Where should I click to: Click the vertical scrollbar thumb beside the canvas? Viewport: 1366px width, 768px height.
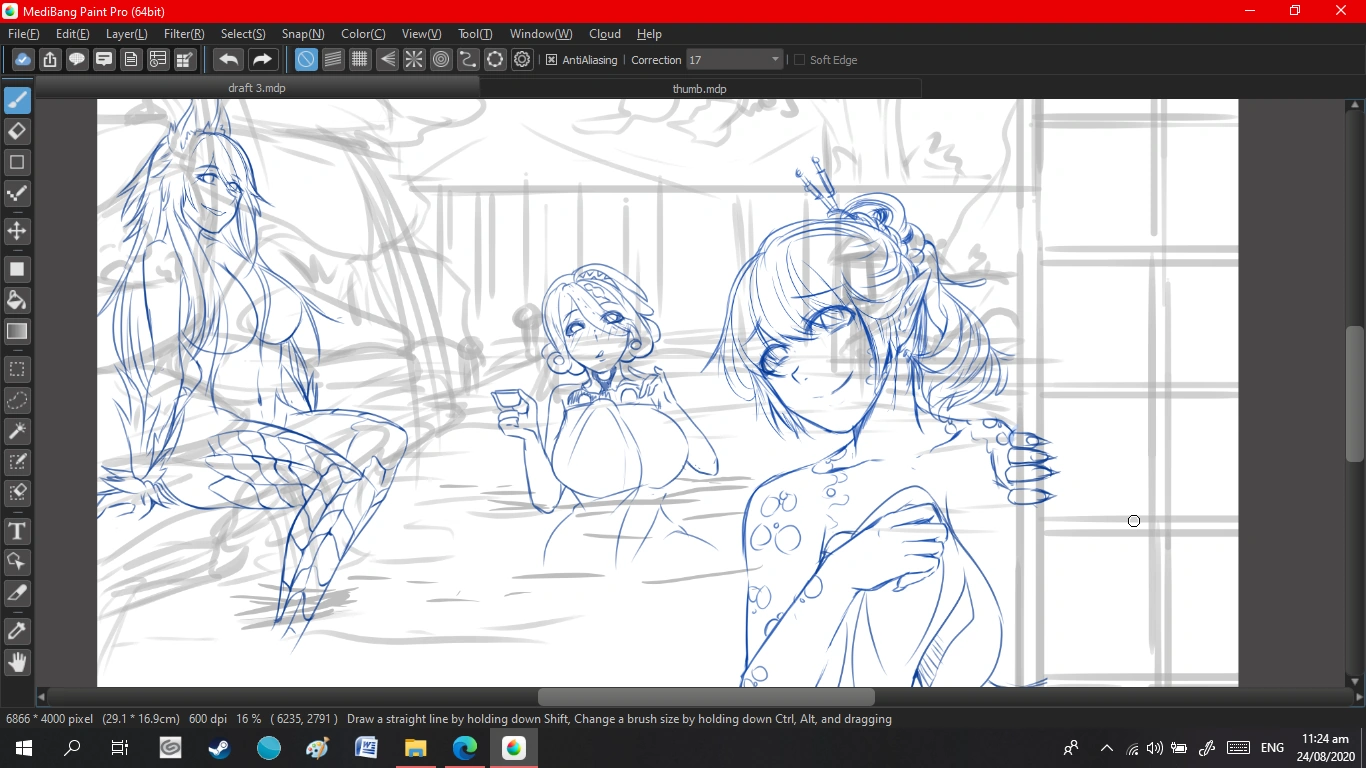tap(1356, 393)
